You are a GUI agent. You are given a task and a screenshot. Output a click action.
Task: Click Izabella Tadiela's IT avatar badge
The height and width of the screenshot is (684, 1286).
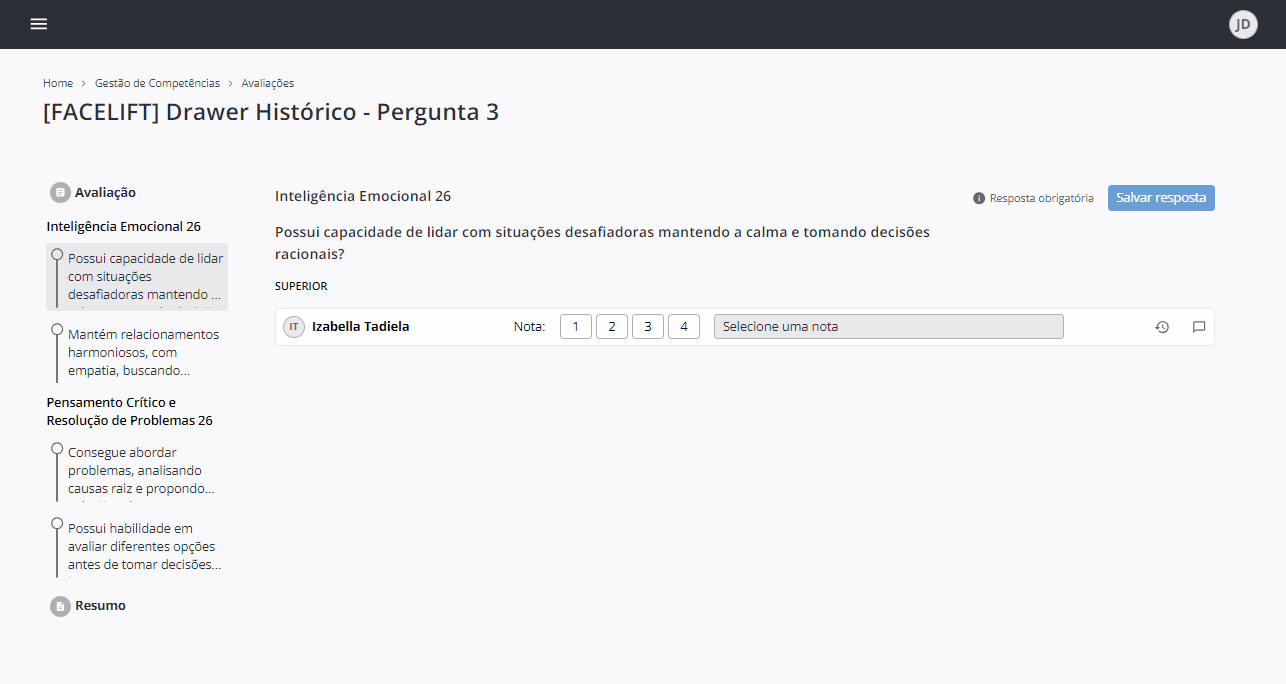(293, 327)
